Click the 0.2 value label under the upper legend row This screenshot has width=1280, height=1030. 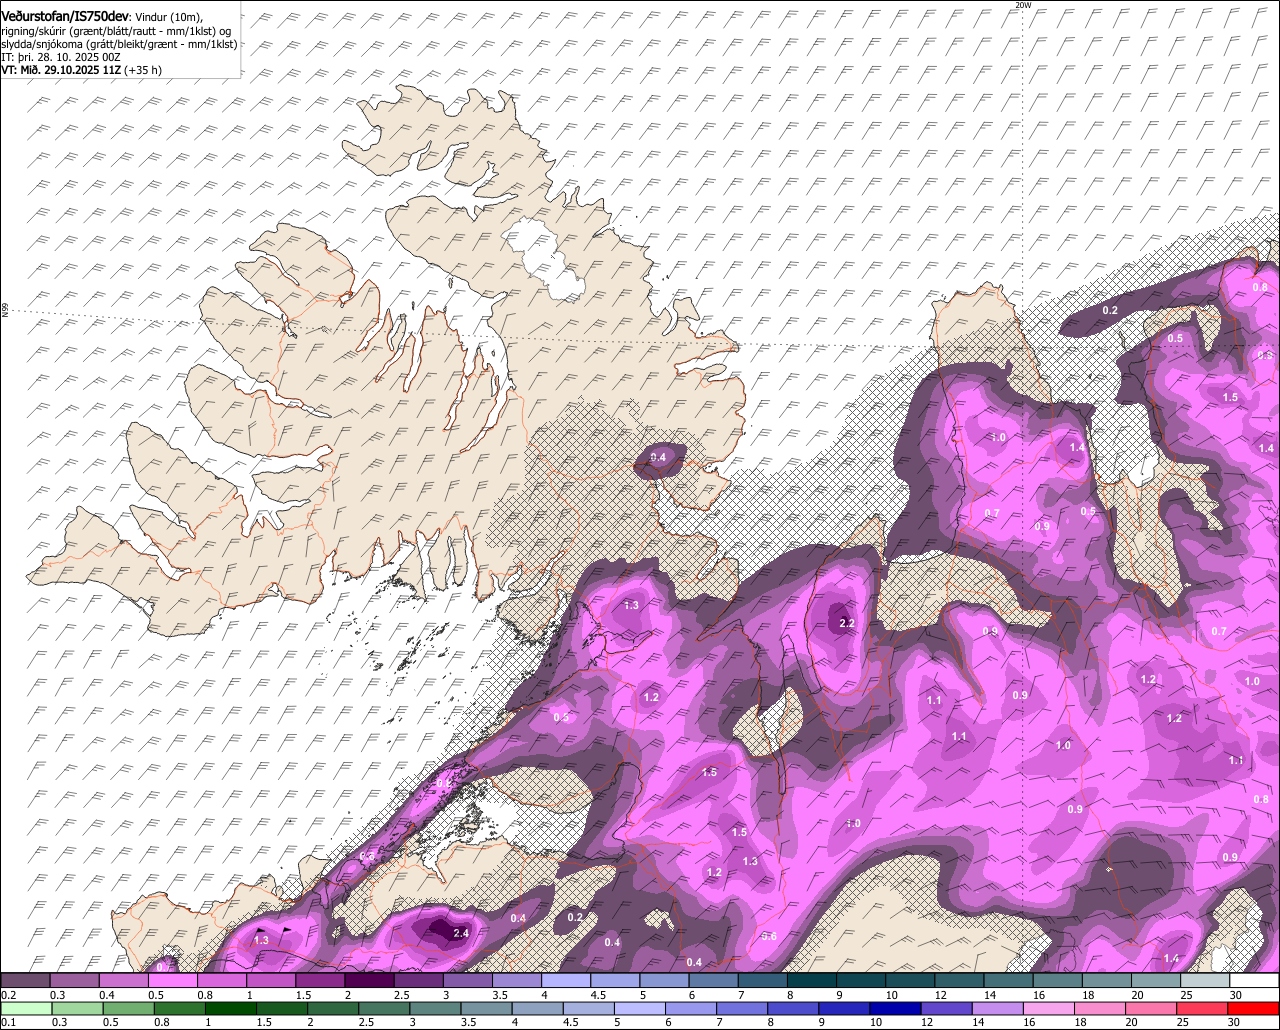point(9,995)
